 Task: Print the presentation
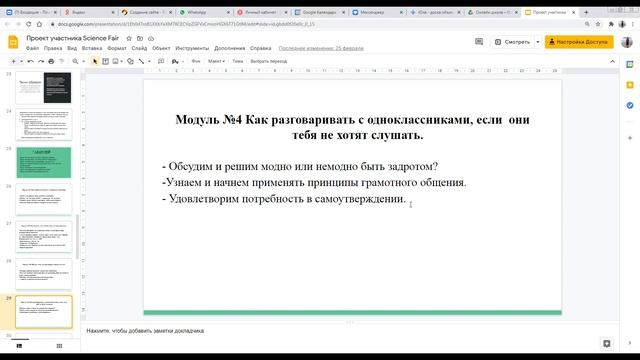tap(51, 61)
